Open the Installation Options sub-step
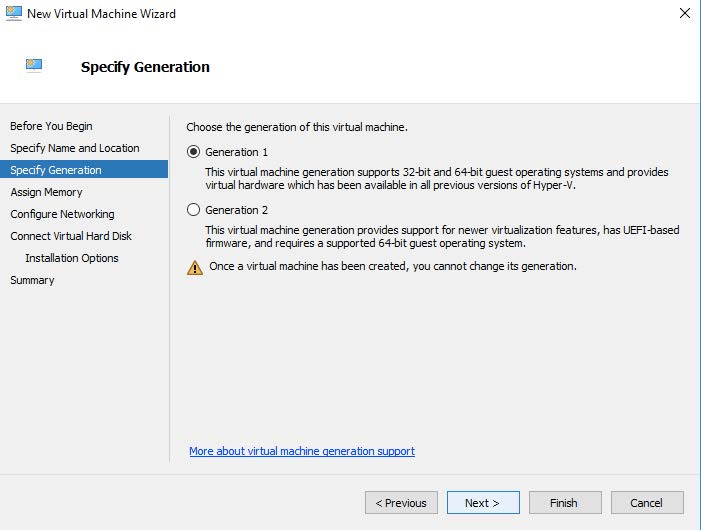The image size is (701, 530). [72, 258]
